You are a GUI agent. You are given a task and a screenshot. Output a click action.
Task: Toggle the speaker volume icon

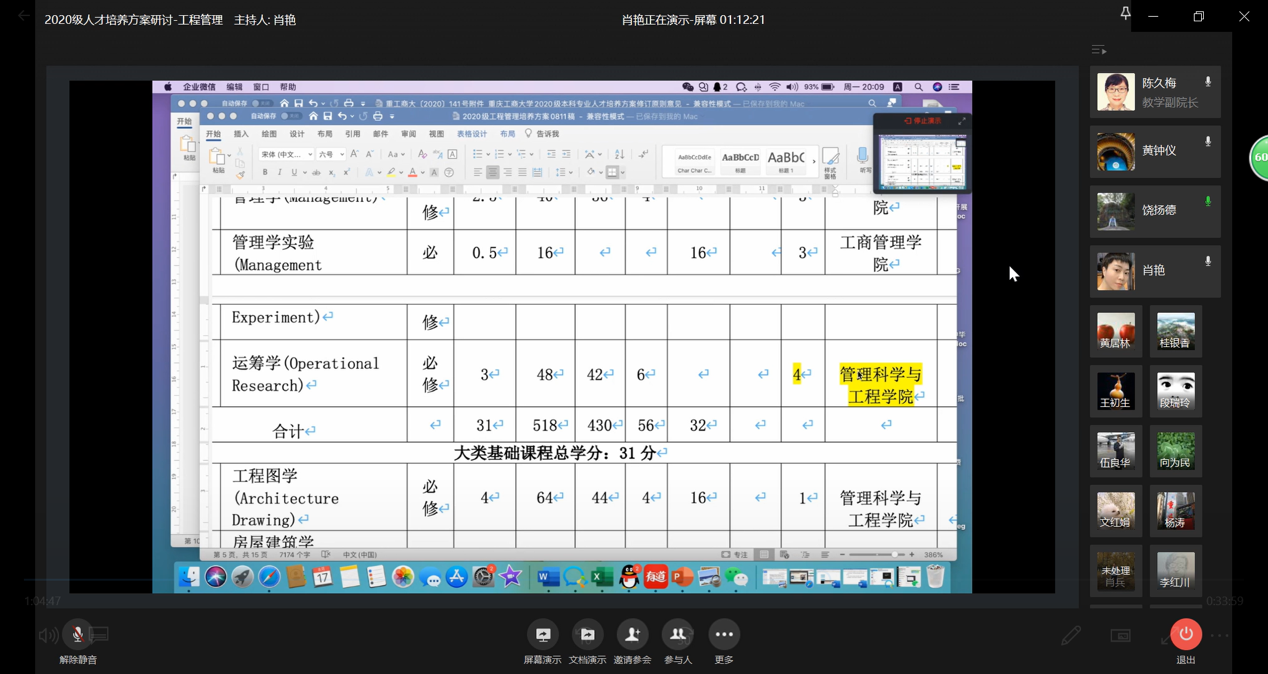tap(47, 635)
